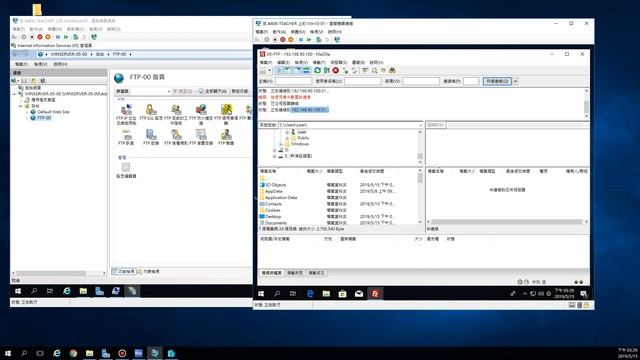The height and width of the screenshot is (360, 640).
Task: Click Group by control in IIS filter bar
Action: click(x=240, y=91)
